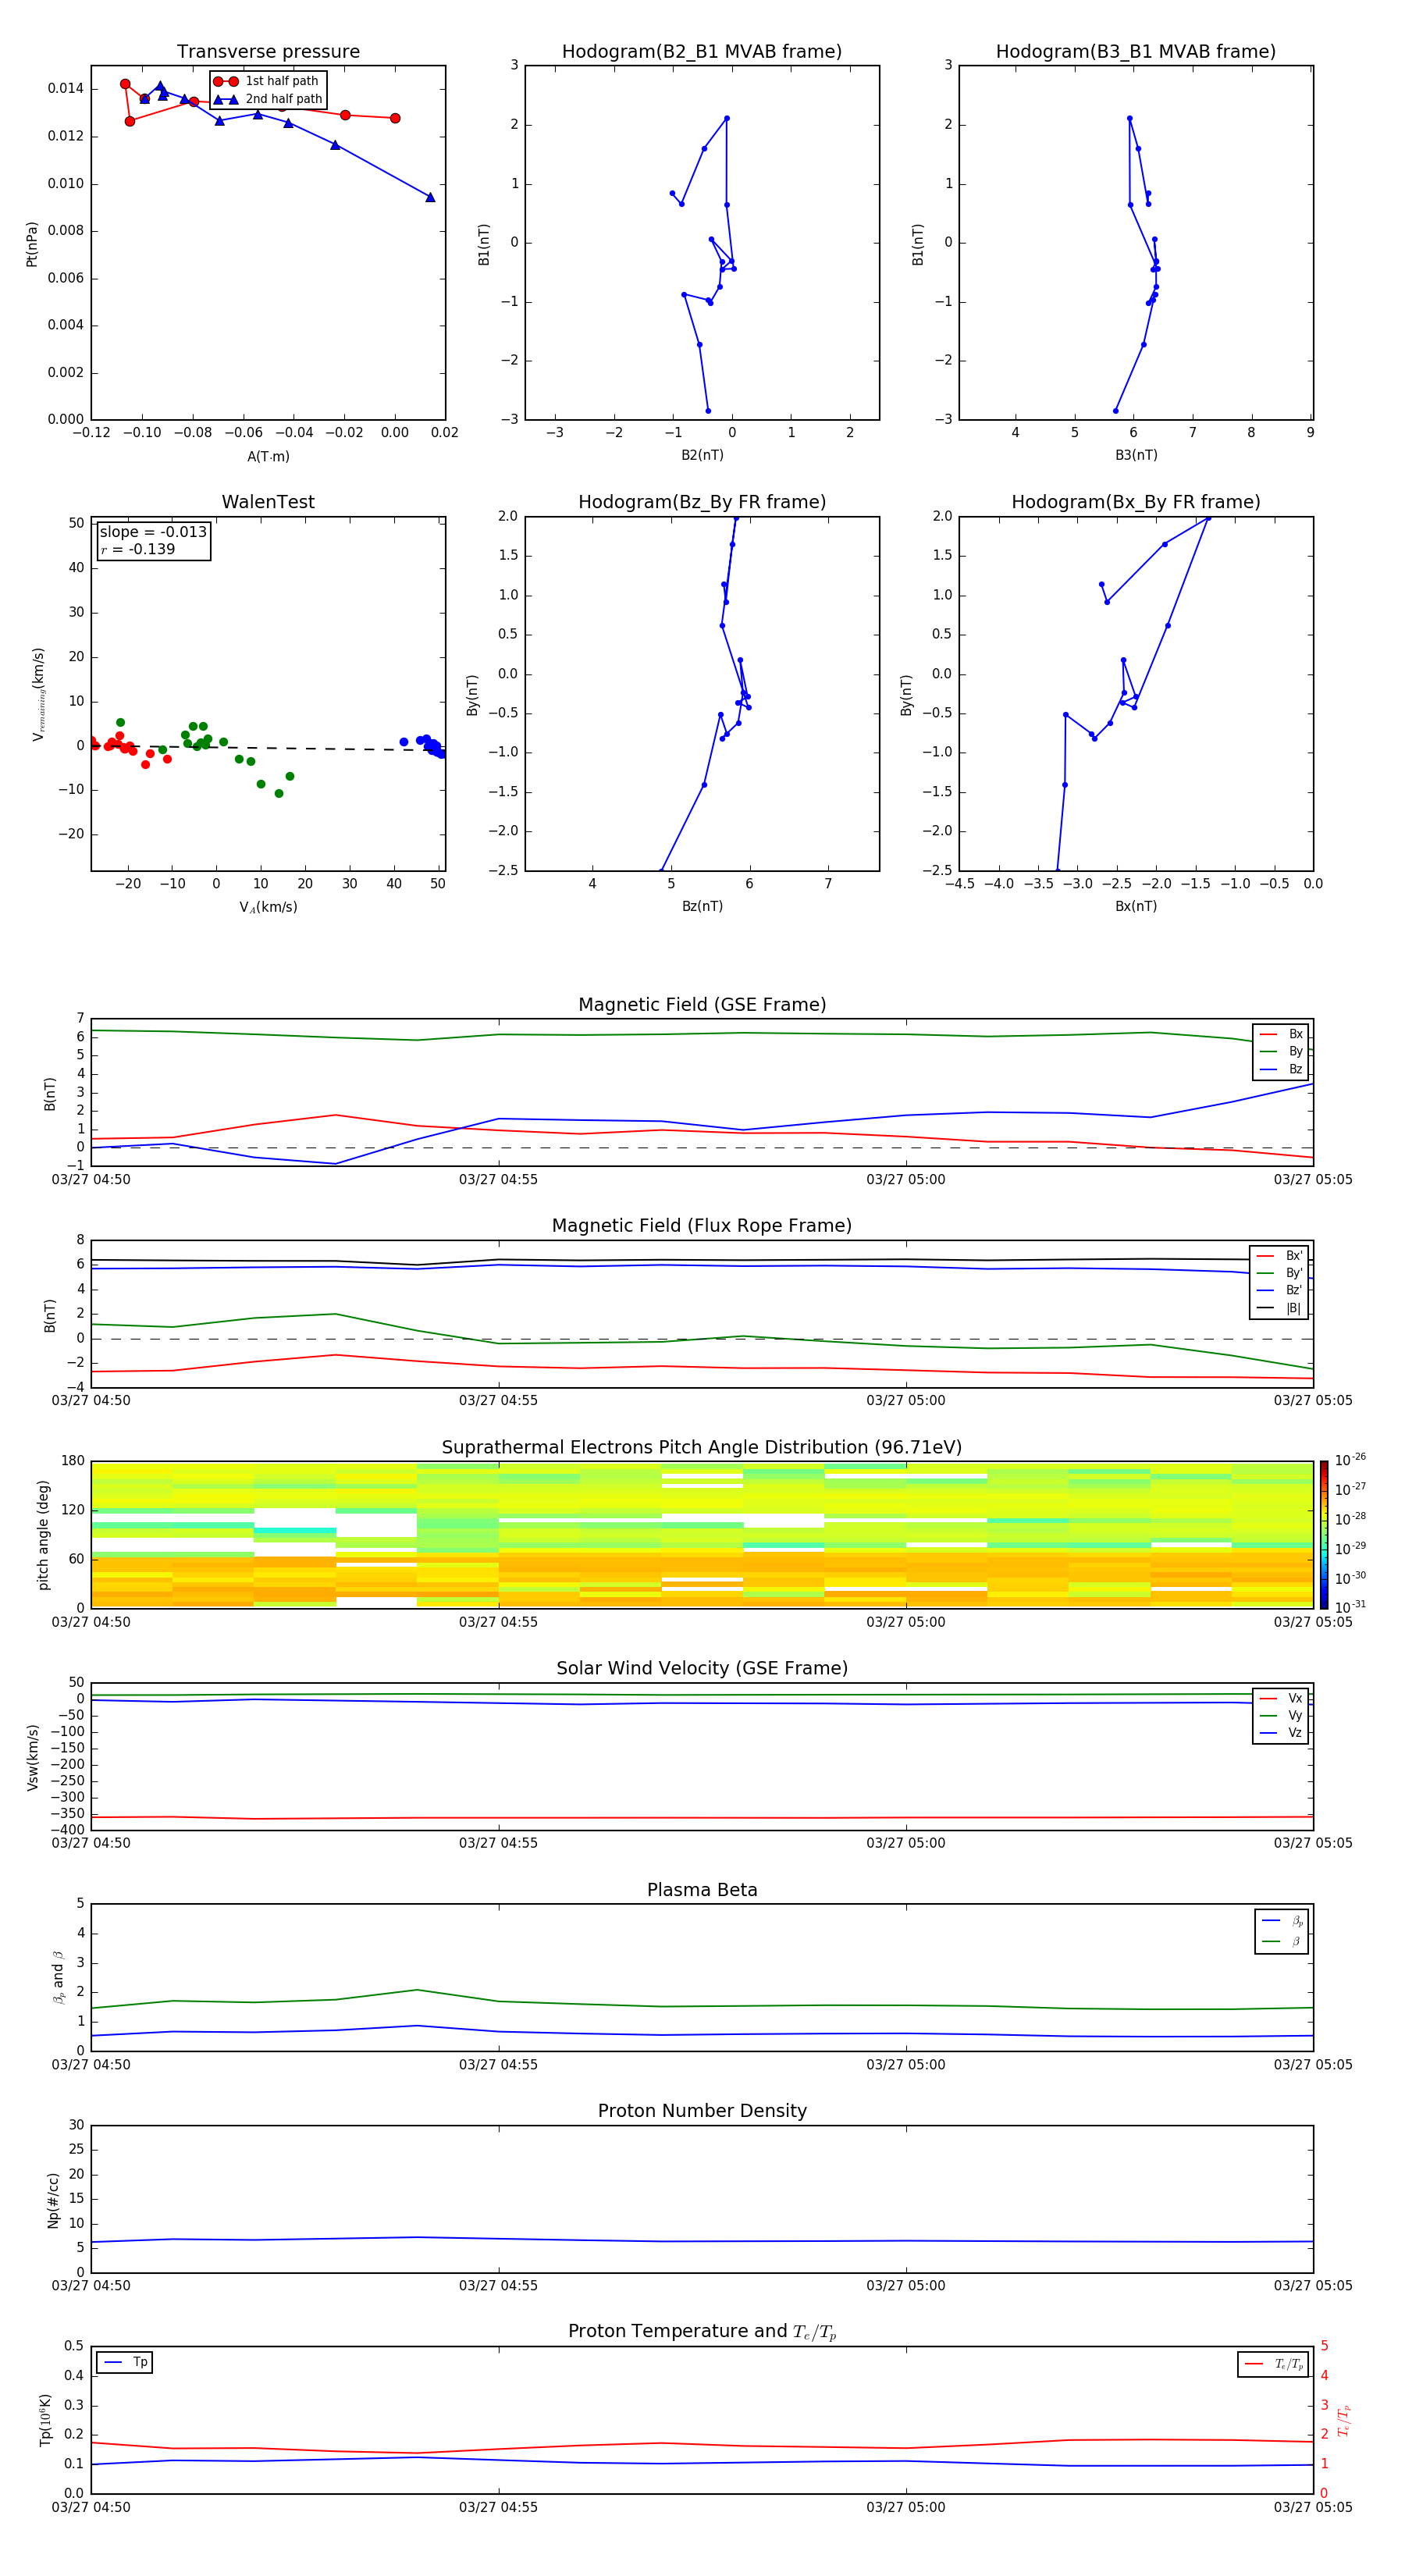Click the "Proton Number Density" title
The height and width of the screenshot is (2576, 1405).
702,2111
